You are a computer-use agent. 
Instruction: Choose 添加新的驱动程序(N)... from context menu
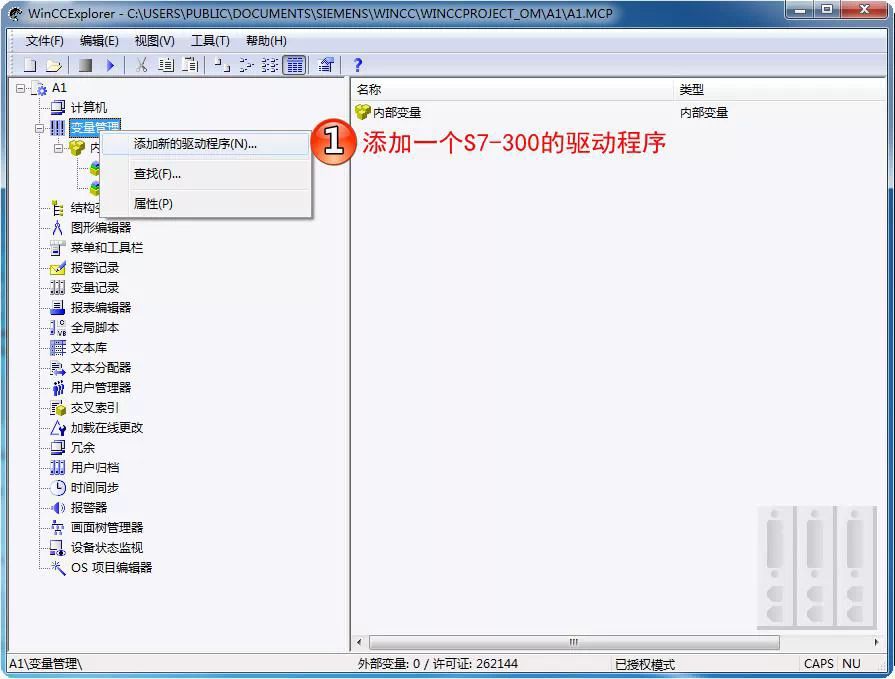click(x=205, y=144)
